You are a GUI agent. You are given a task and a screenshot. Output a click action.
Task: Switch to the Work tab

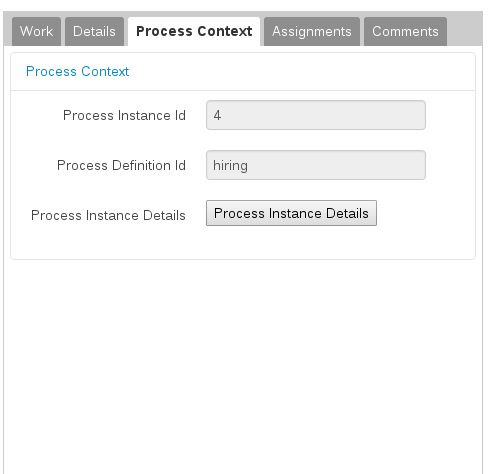36,32
